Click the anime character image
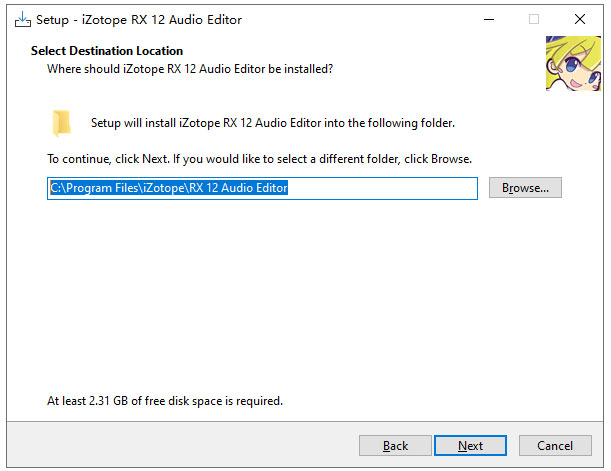Image resolution: width=611 pixels, height=471 pixels. [x=573, y=64]
